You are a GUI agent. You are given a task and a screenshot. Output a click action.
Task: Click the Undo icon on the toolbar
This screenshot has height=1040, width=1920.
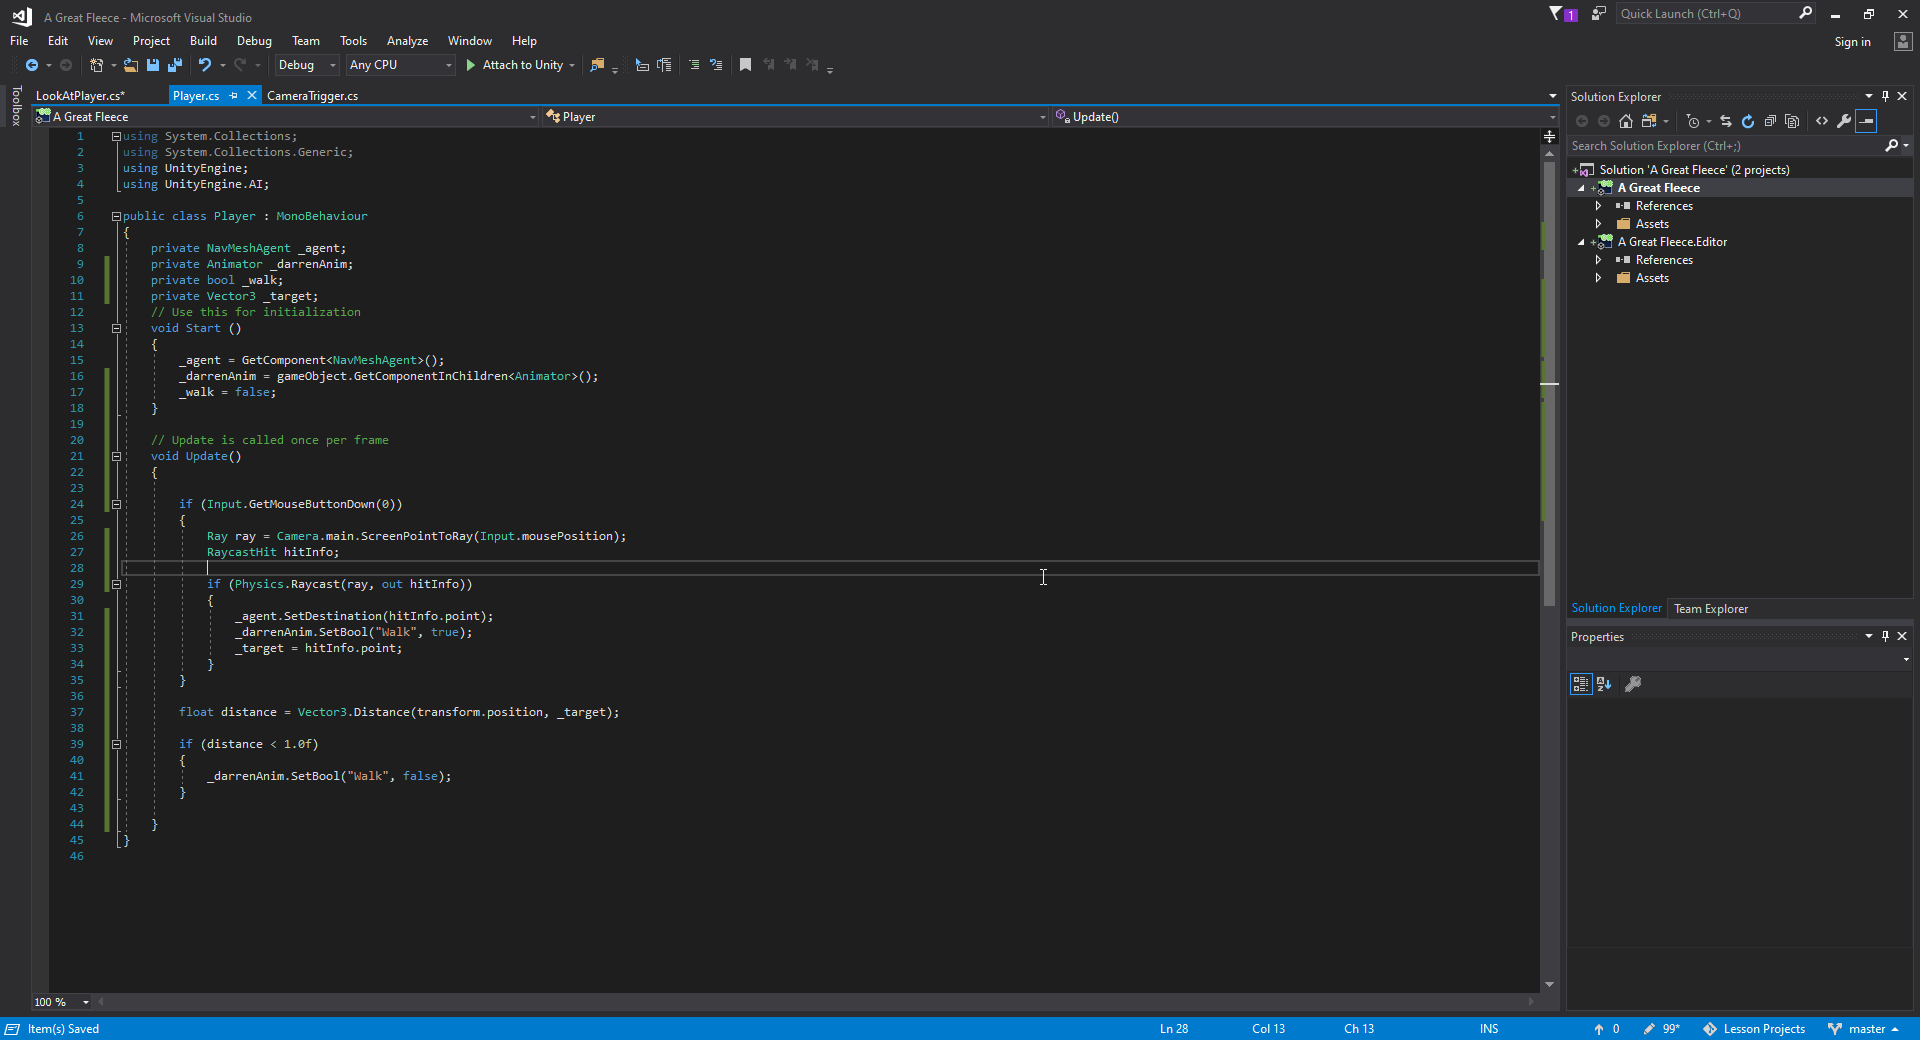click(x=203, y=65)
